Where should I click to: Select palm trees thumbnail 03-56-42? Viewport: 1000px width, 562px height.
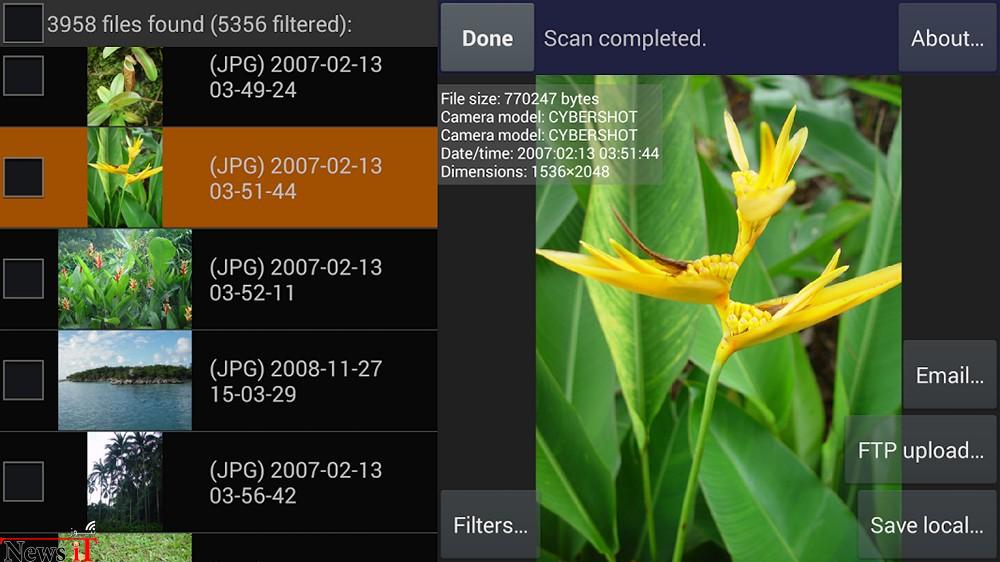pos(124,482)
